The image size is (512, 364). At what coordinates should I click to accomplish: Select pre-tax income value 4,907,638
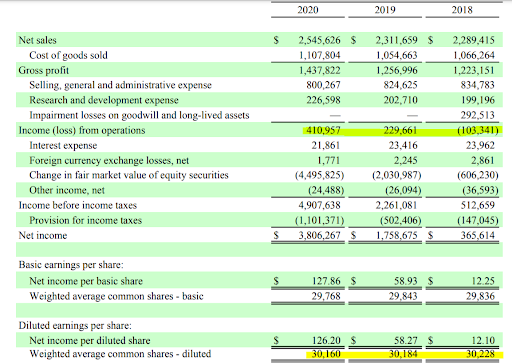[x=319, y=205]
